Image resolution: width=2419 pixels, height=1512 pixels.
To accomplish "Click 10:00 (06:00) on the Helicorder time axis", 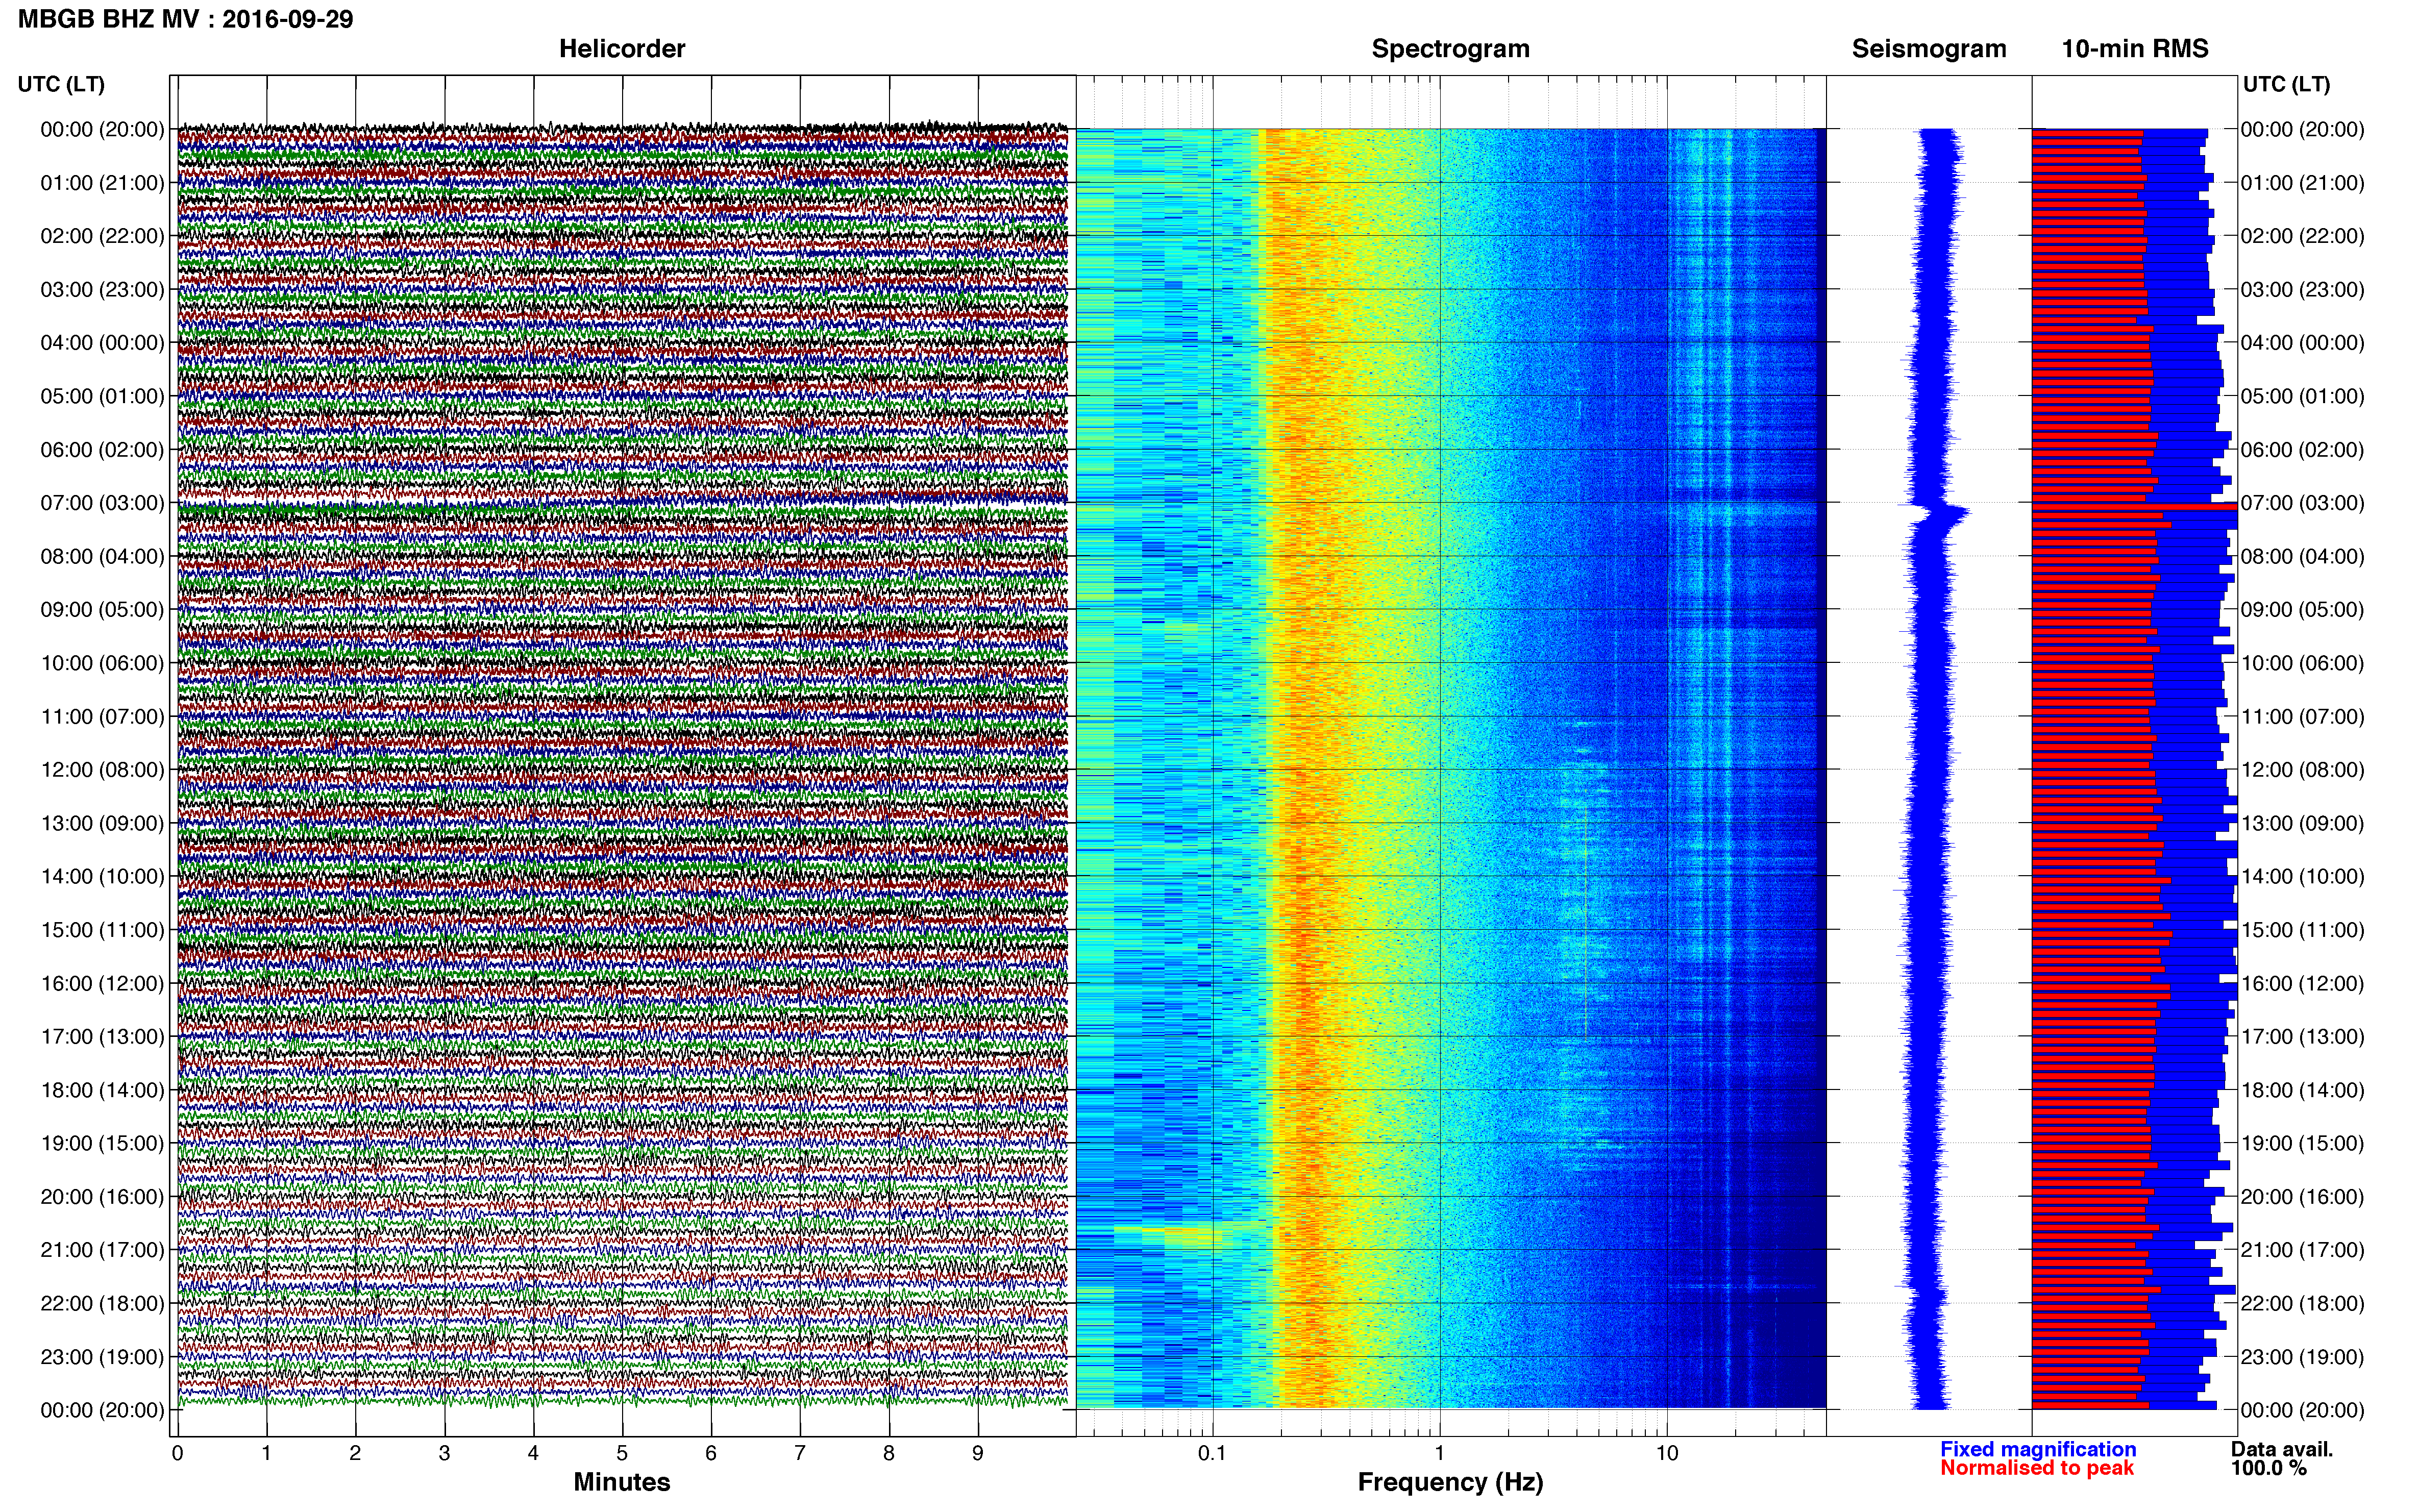I will [102, 663].
